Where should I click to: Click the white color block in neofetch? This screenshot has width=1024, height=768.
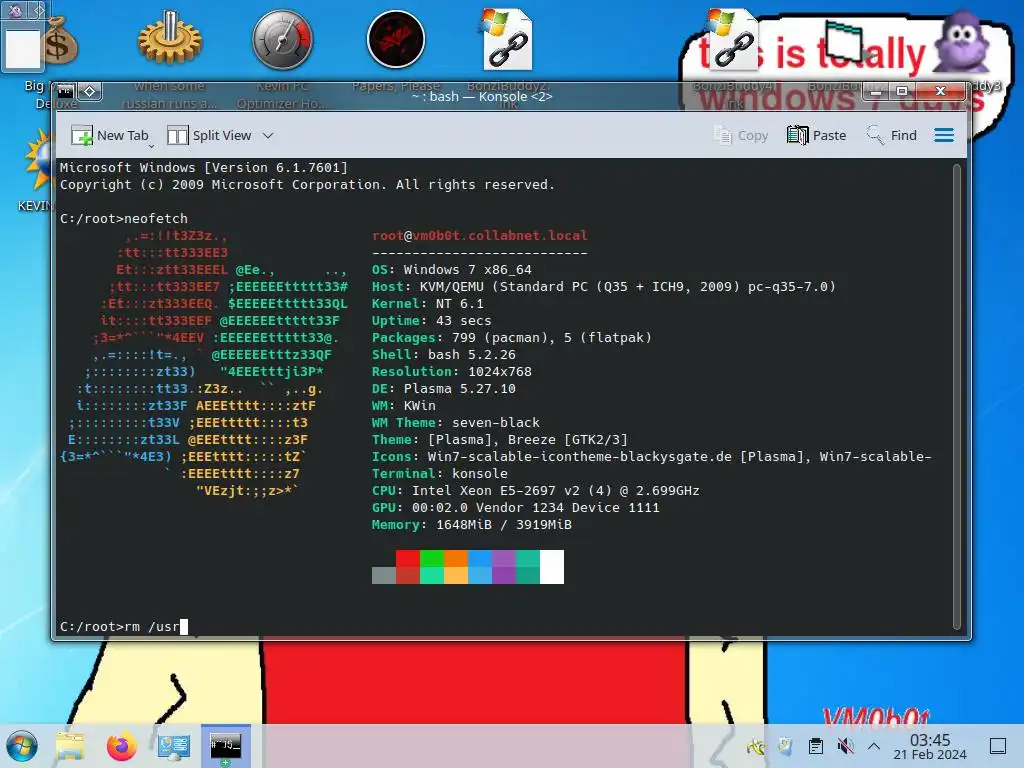pos(552,567)
